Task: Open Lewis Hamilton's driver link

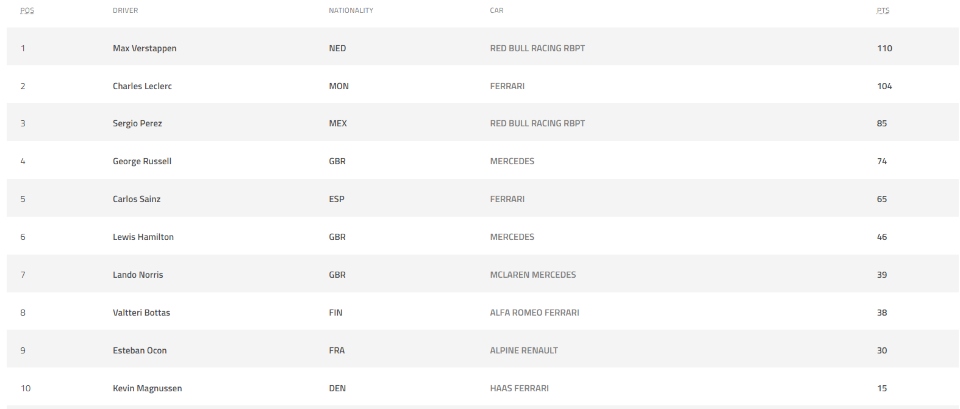Action: (142, 237)
